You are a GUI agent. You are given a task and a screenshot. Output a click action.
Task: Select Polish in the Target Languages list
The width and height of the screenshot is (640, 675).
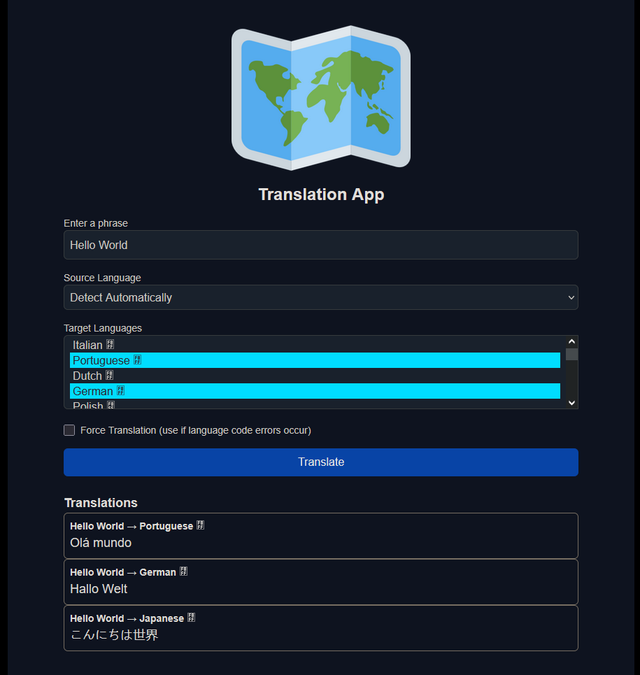(x=315, y=404)
